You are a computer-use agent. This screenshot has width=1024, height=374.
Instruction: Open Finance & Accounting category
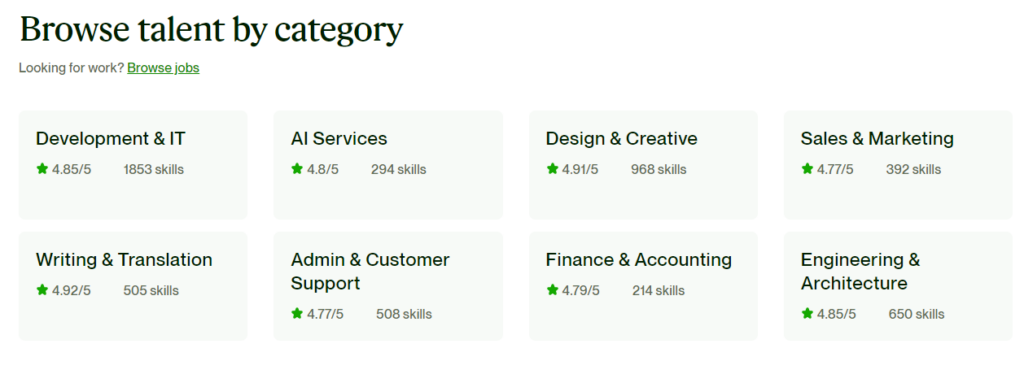pyautogui.click(x=639, y=260)
